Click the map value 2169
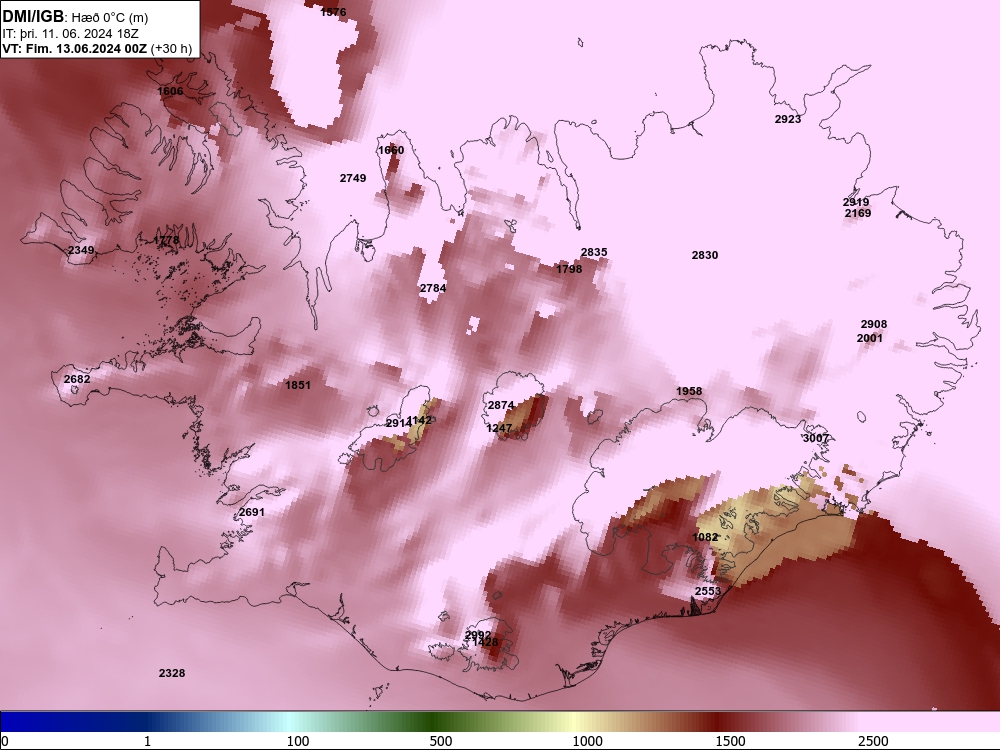The width and height of the screenshot is (1000, 750). (858, 213)
